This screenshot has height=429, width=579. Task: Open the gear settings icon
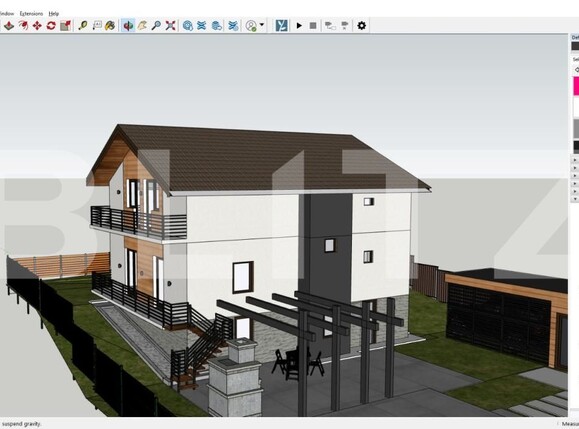point(362,25)
